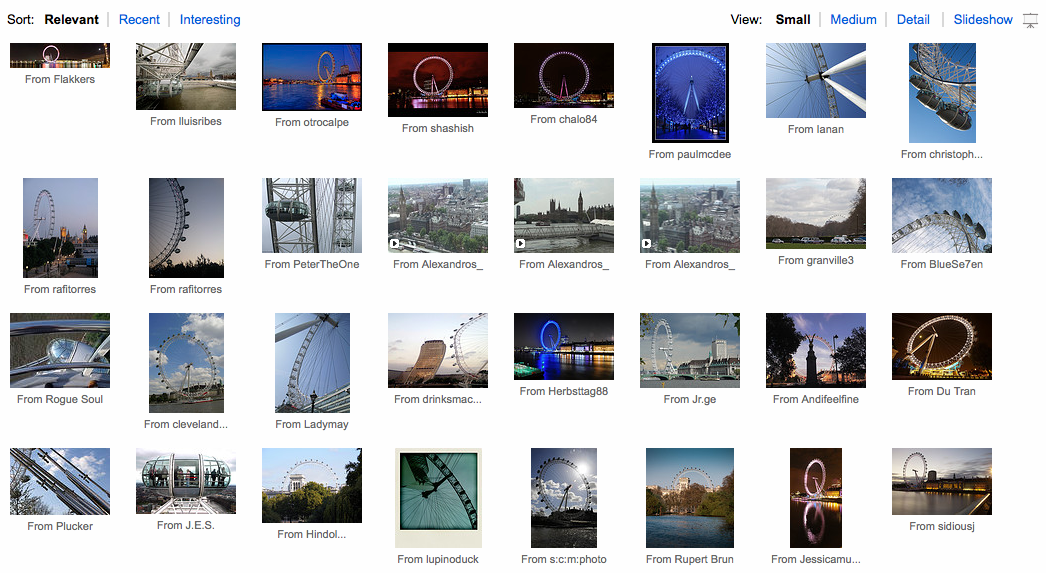Open the night river photo from otrocalpe
Image resolution: width=1046 pixels, height=573 pixels.
[x=312, y=76]
